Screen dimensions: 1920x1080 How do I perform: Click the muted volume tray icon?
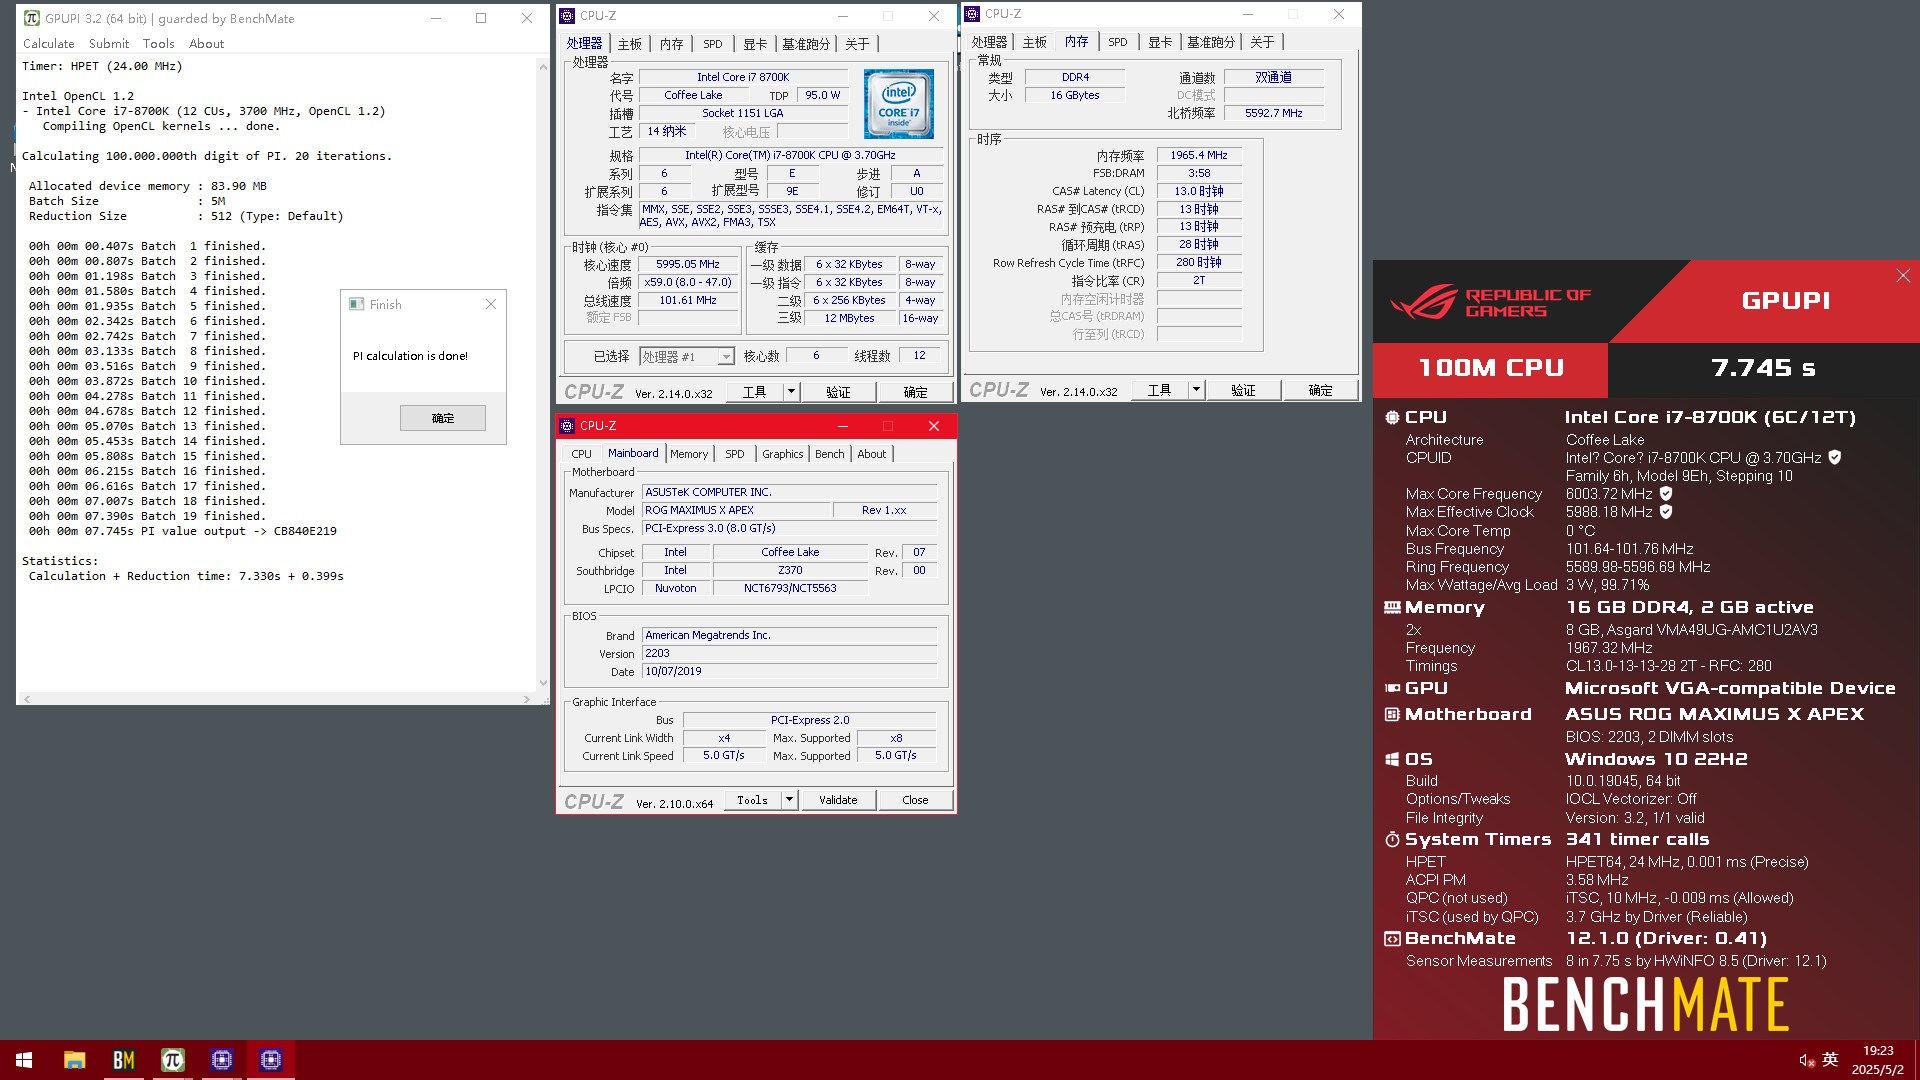point(1806,1060)
